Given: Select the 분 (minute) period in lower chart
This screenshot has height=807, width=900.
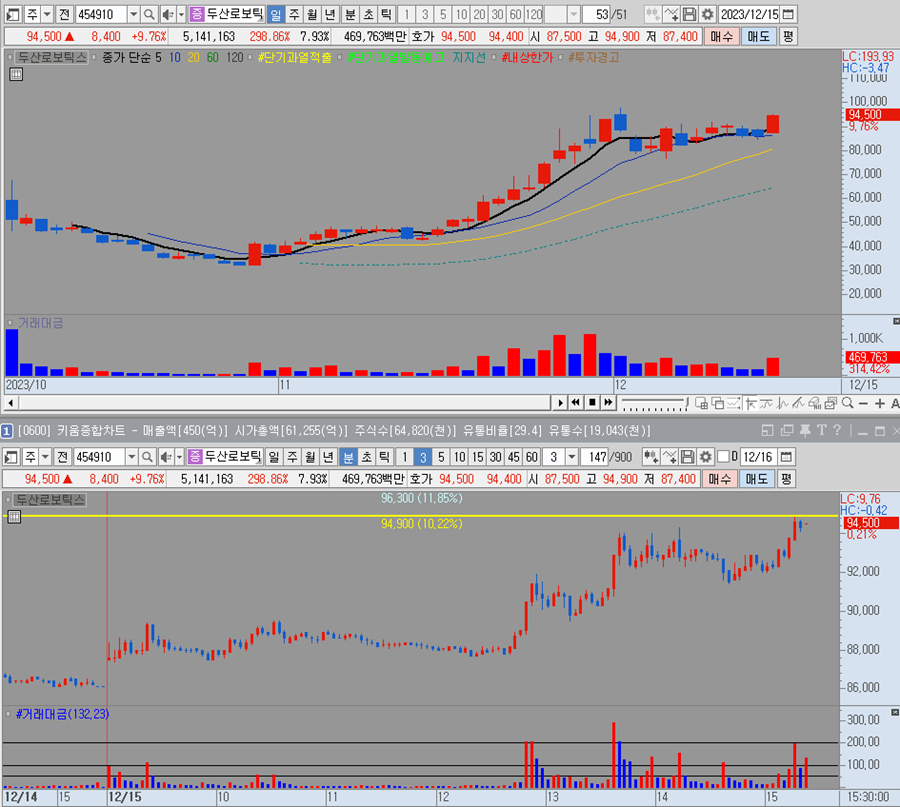Looking at the screenshot, I should point(348,457).
